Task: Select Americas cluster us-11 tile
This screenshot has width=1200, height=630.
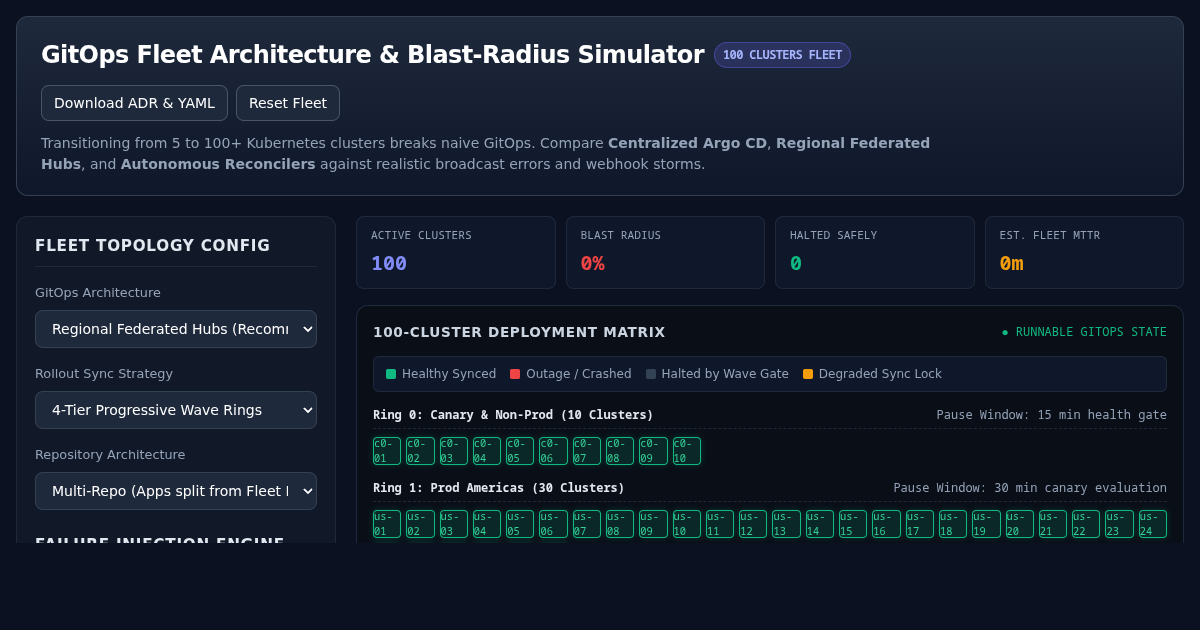Action: pyautogui.click(x=720, y=524)
